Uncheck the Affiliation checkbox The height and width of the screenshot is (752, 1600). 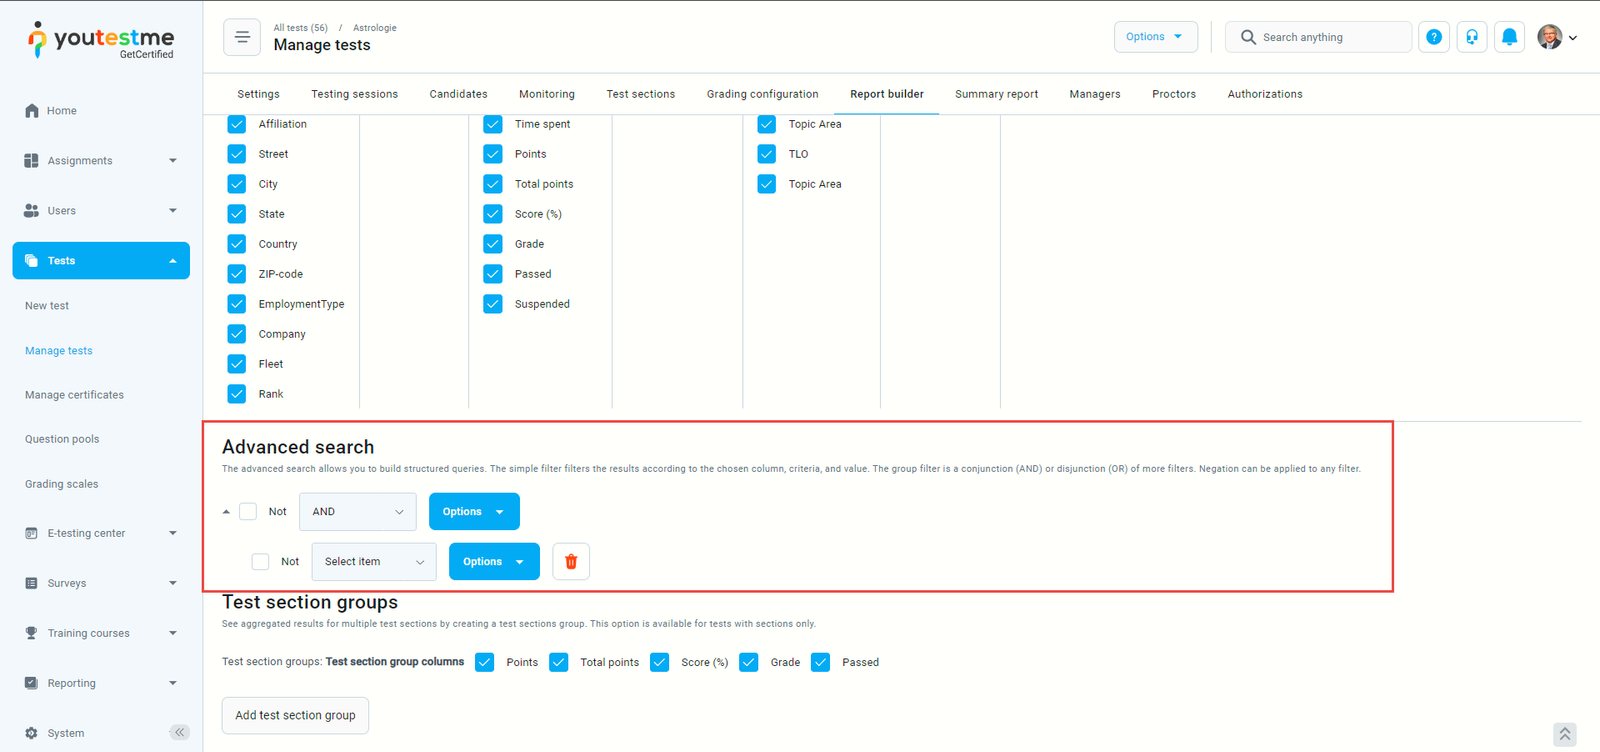(x=237, y=124)
